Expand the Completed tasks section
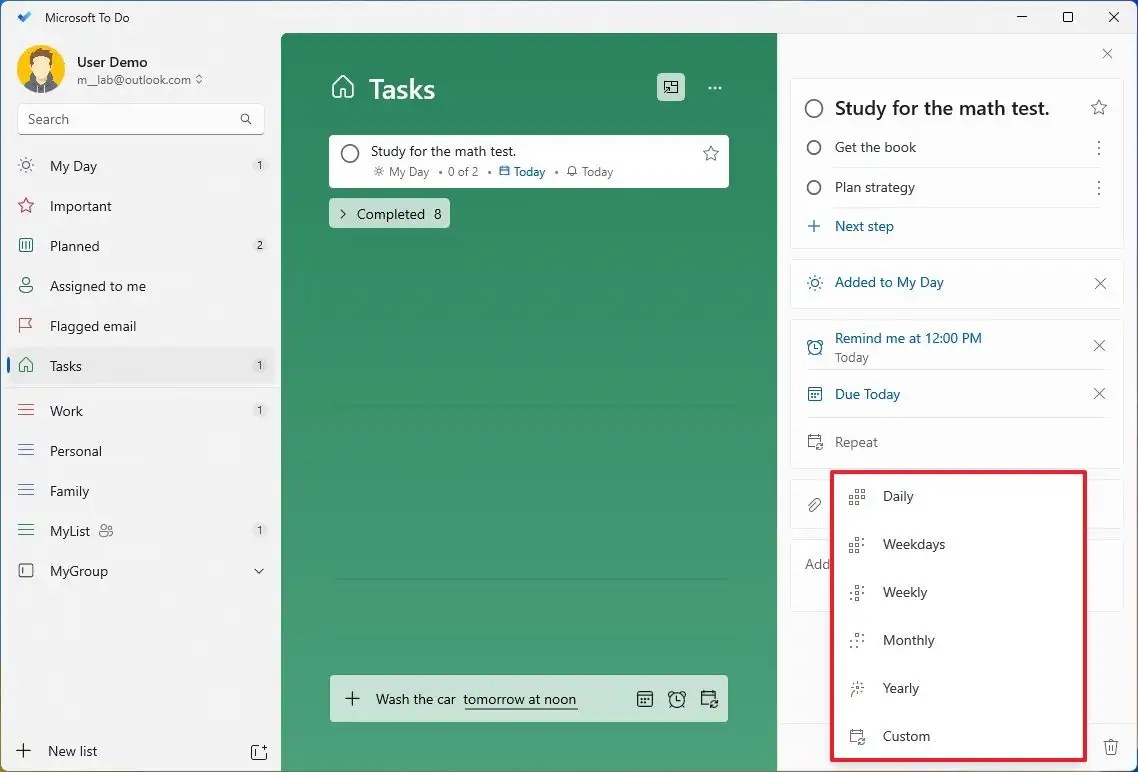 click(x=389, y=213)
